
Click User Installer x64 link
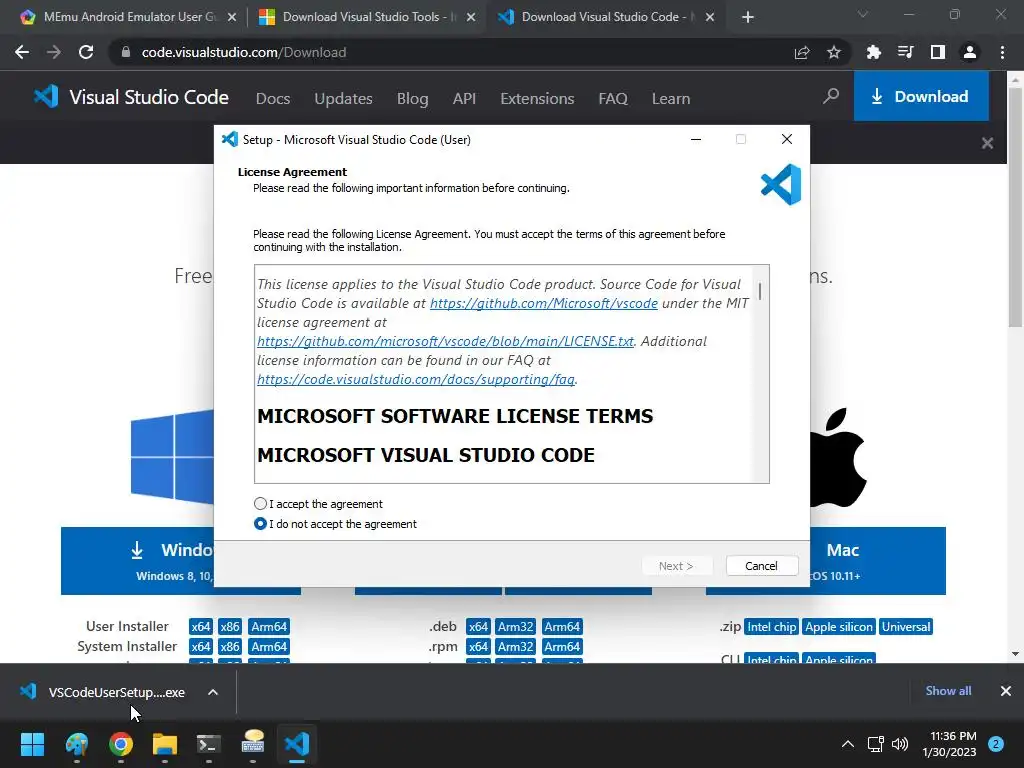[x=200, y=626]
